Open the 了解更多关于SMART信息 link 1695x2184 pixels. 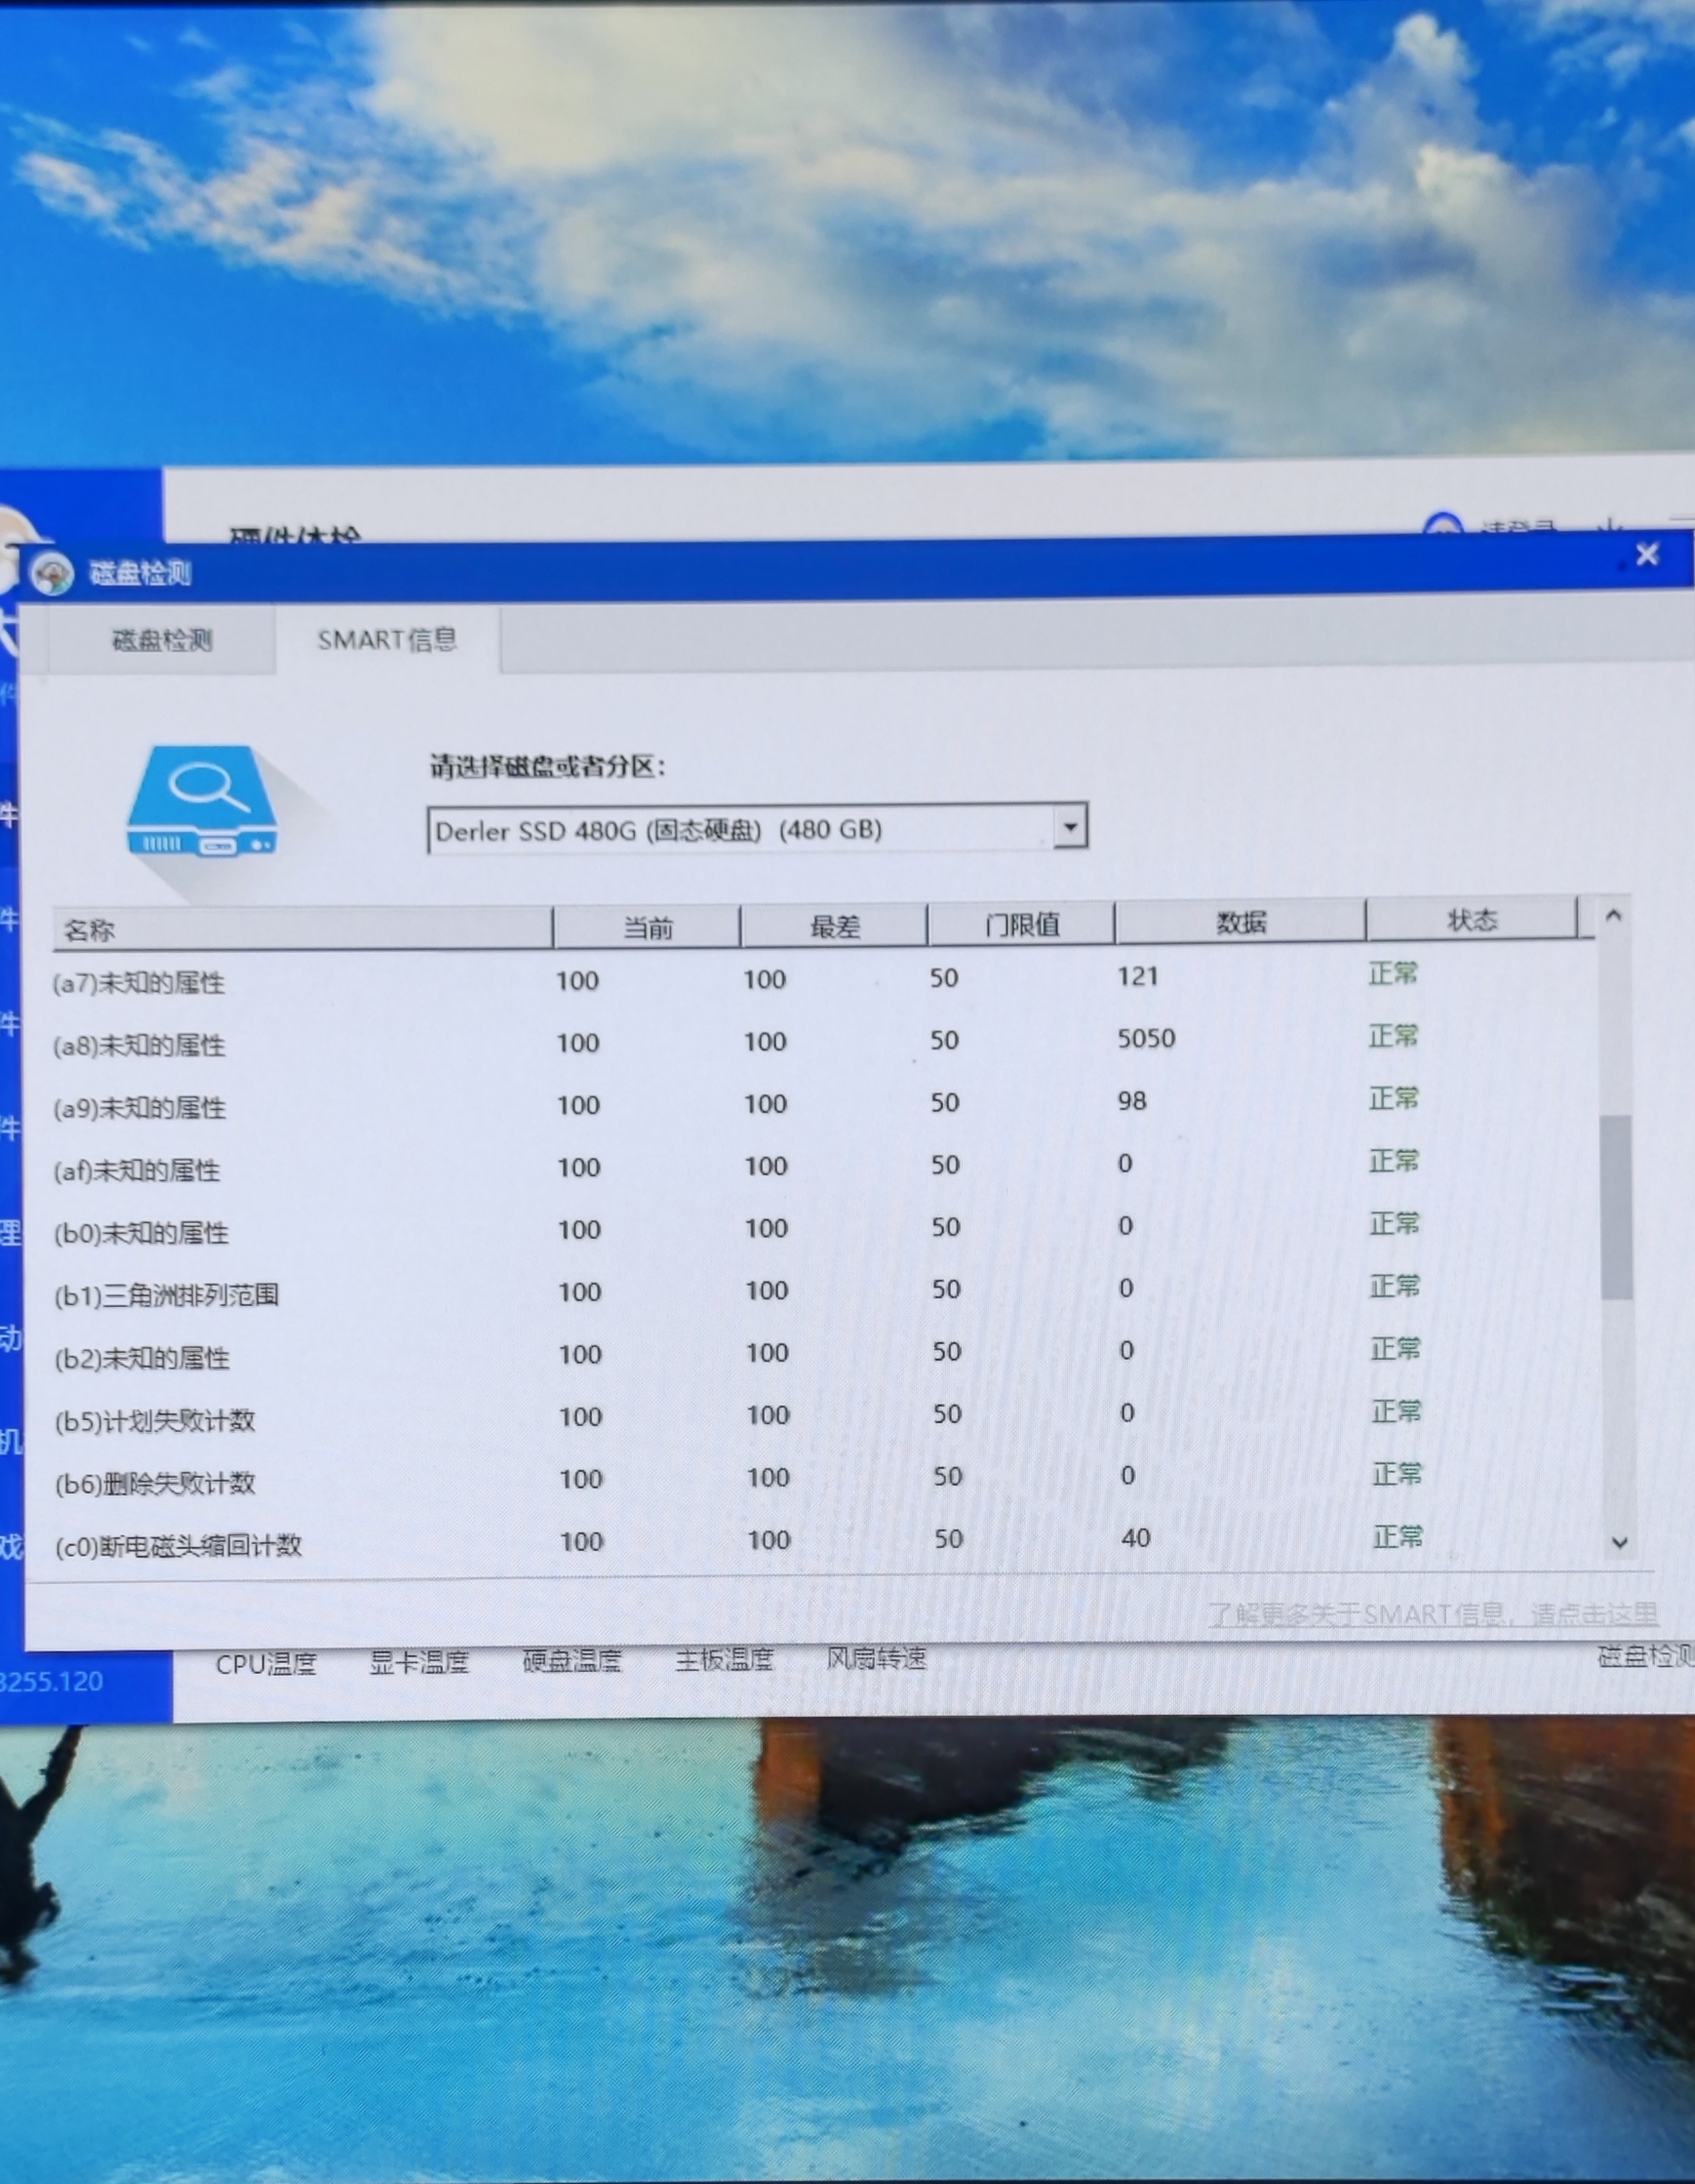tap(1432, 1615)
